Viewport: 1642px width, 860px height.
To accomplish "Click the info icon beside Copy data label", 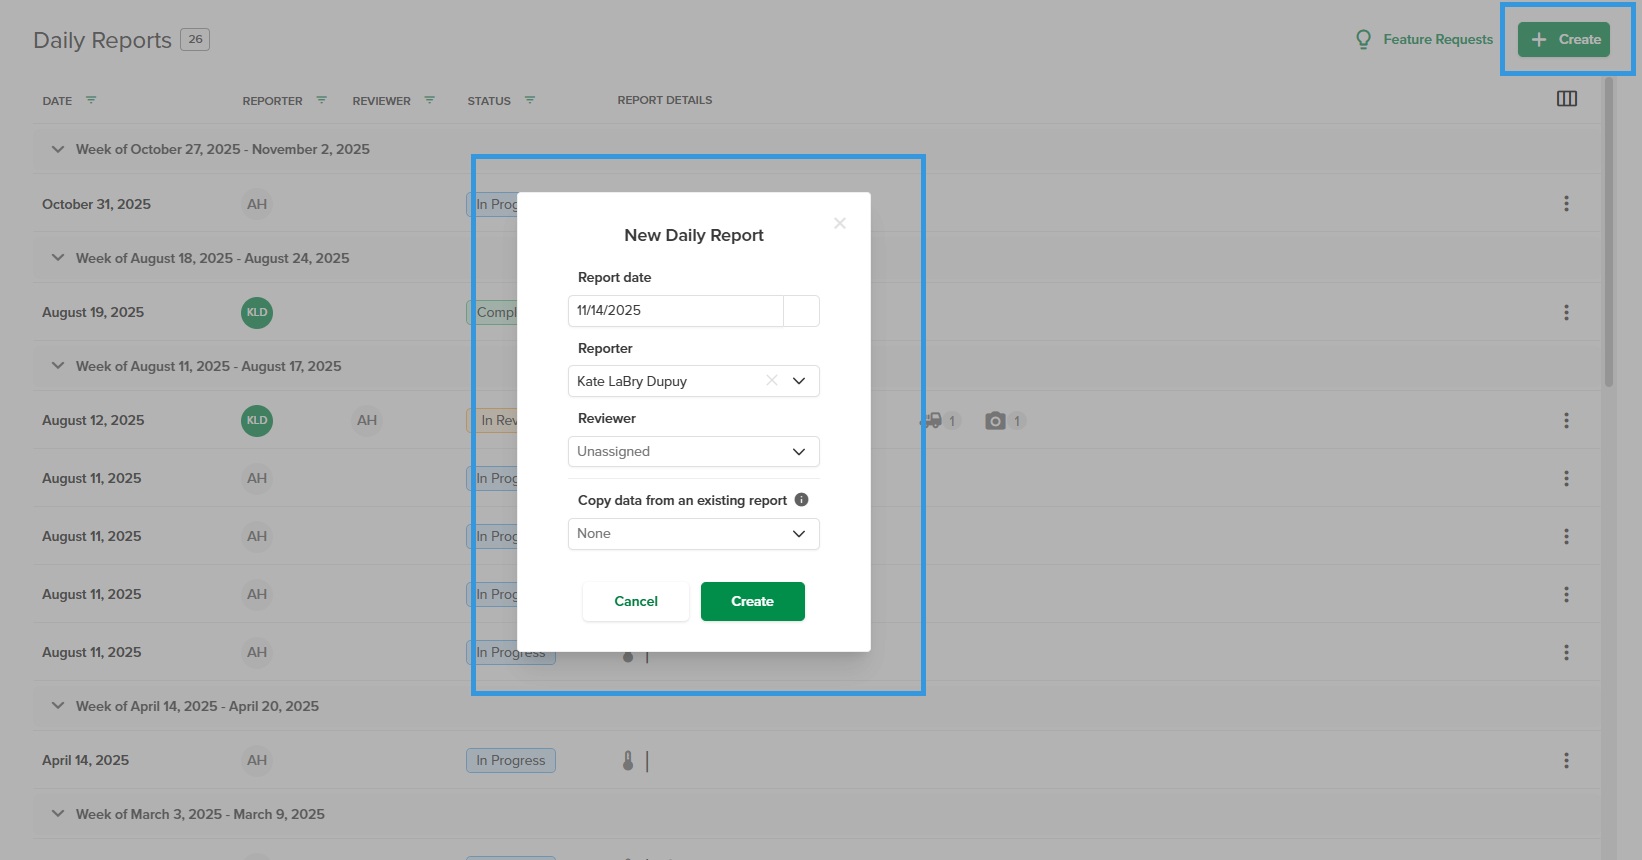I will (x=802, y=500).
